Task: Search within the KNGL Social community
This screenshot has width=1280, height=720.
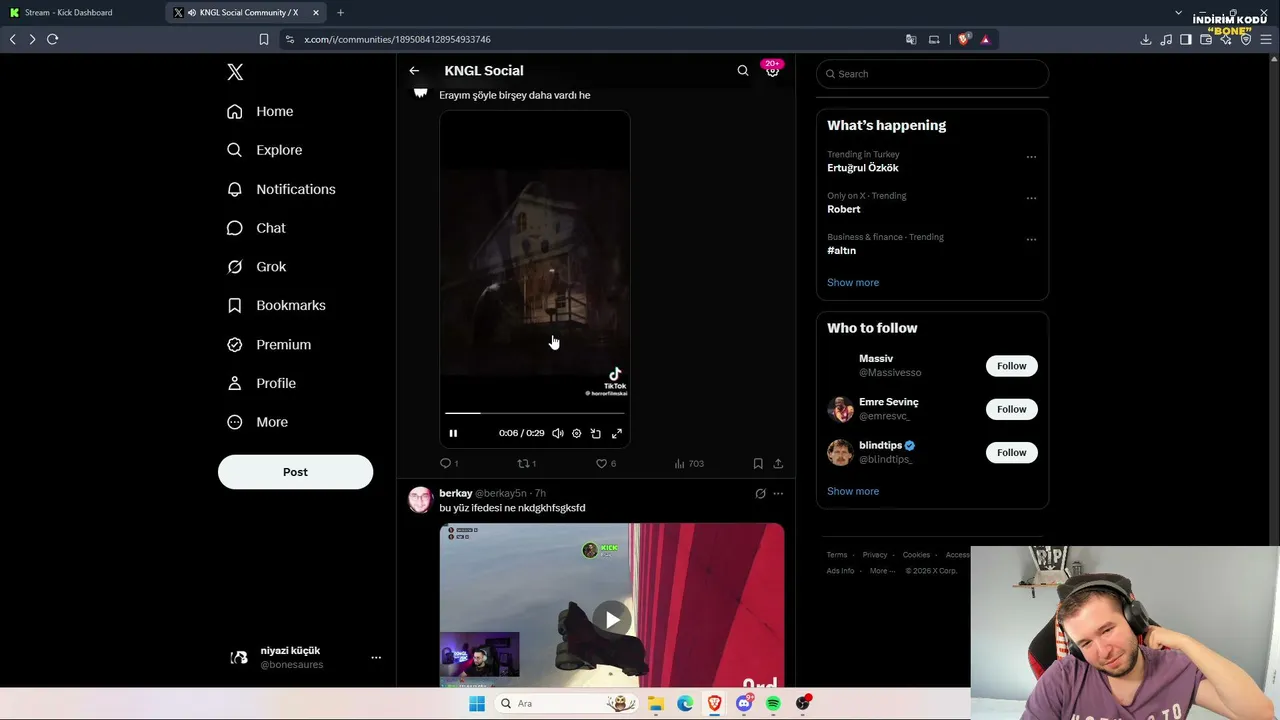Action: coord(743,71)
